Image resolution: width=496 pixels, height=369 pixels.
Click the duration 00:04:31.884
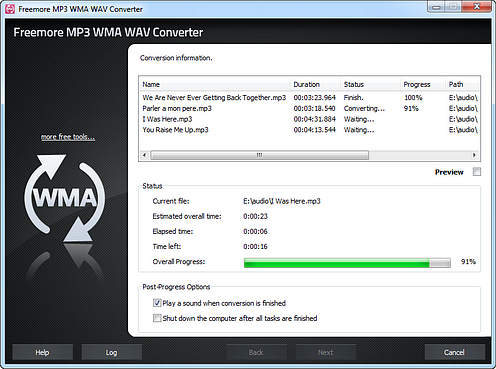point(314,119)
